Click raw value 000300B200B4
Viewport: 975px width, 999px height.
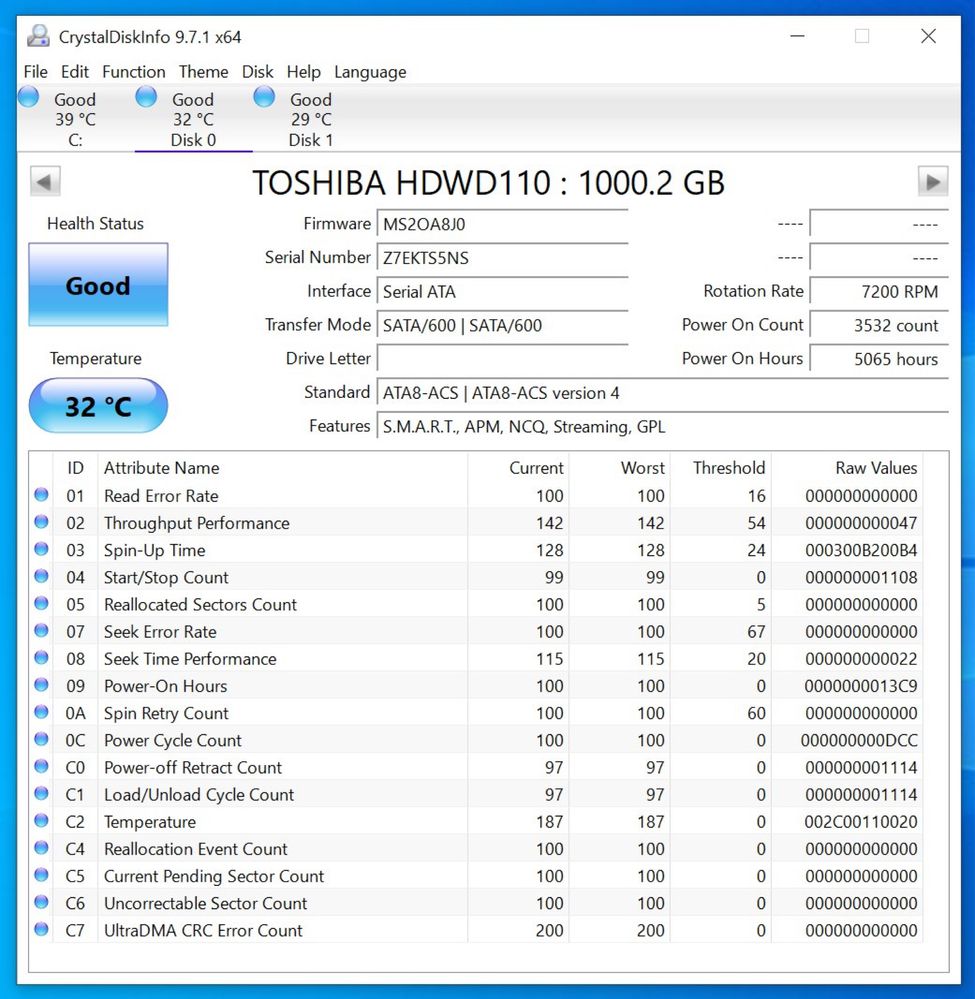click(861, 550)
